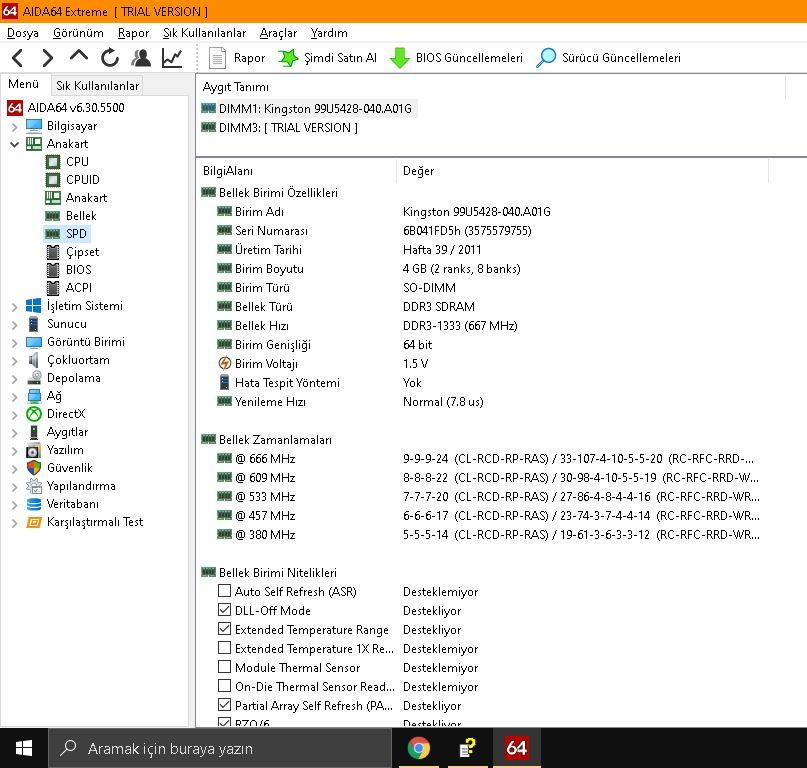Select the BIOS chip icon
The height and width of the screenshot is (768, 807).
coord(52,270)
